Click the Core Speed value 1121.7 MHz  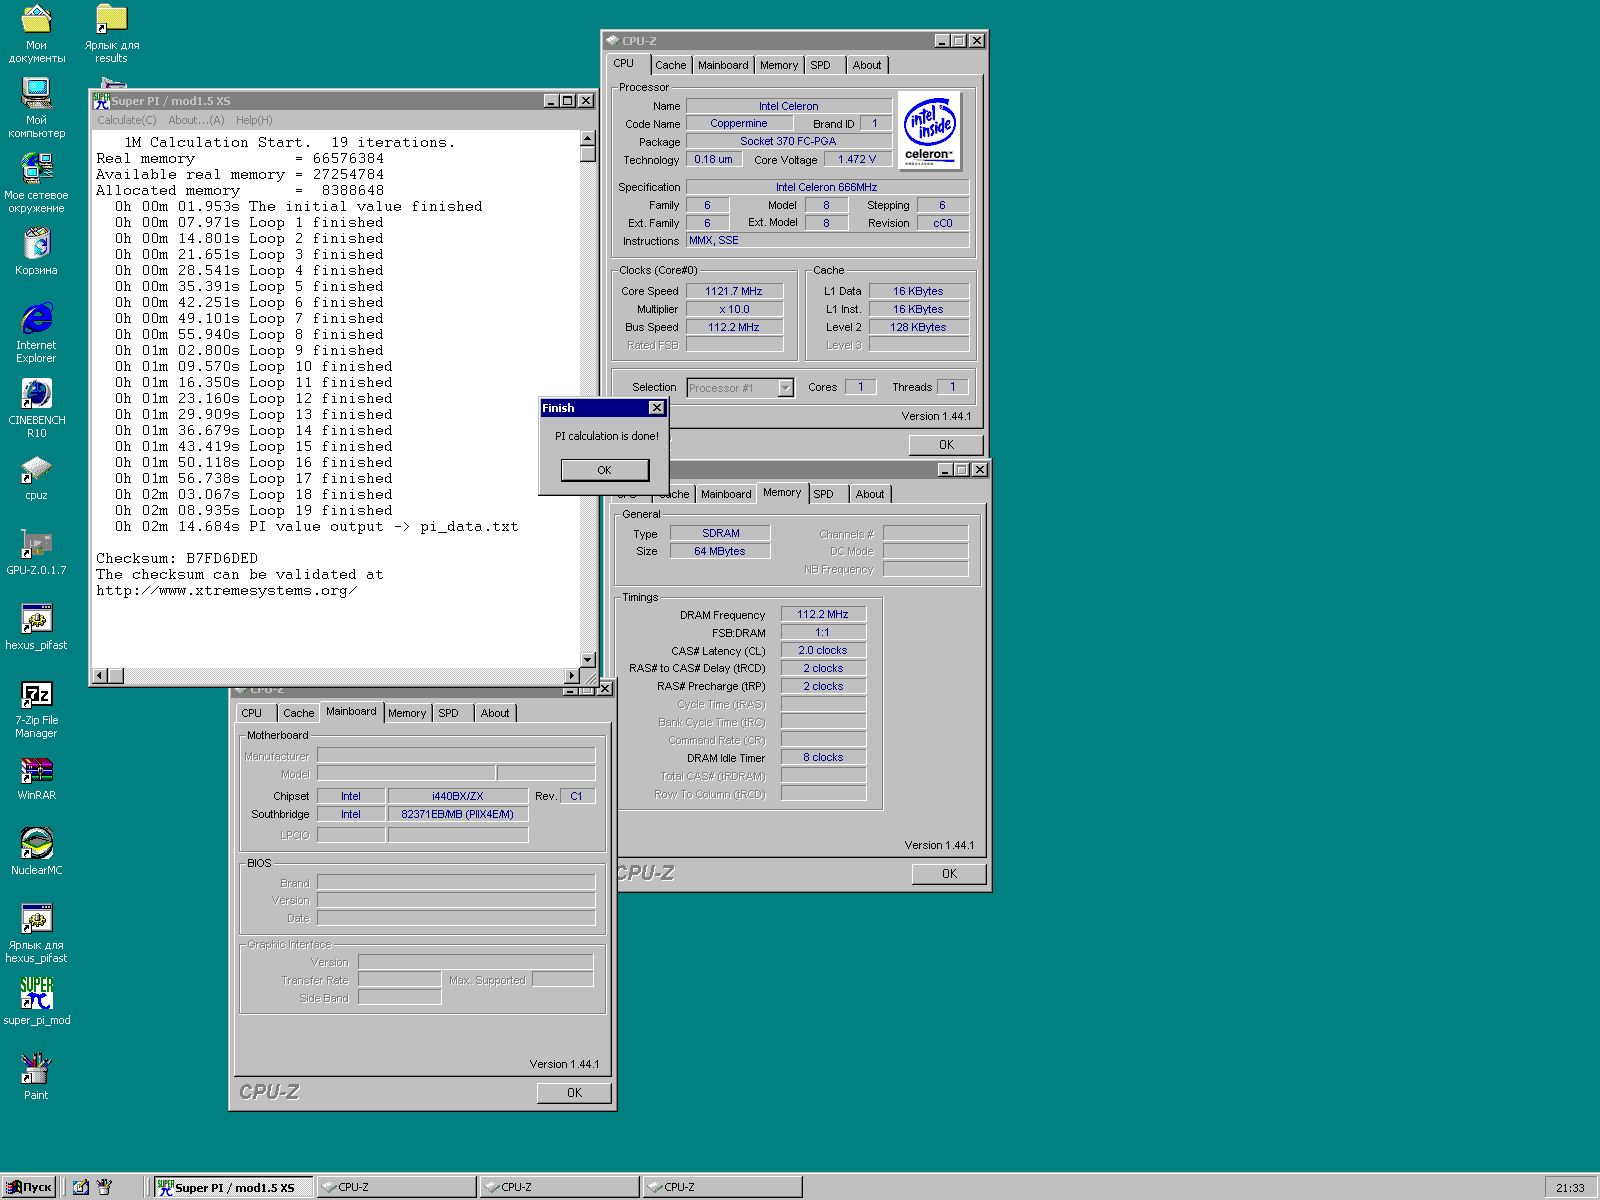tap(734, 291)
